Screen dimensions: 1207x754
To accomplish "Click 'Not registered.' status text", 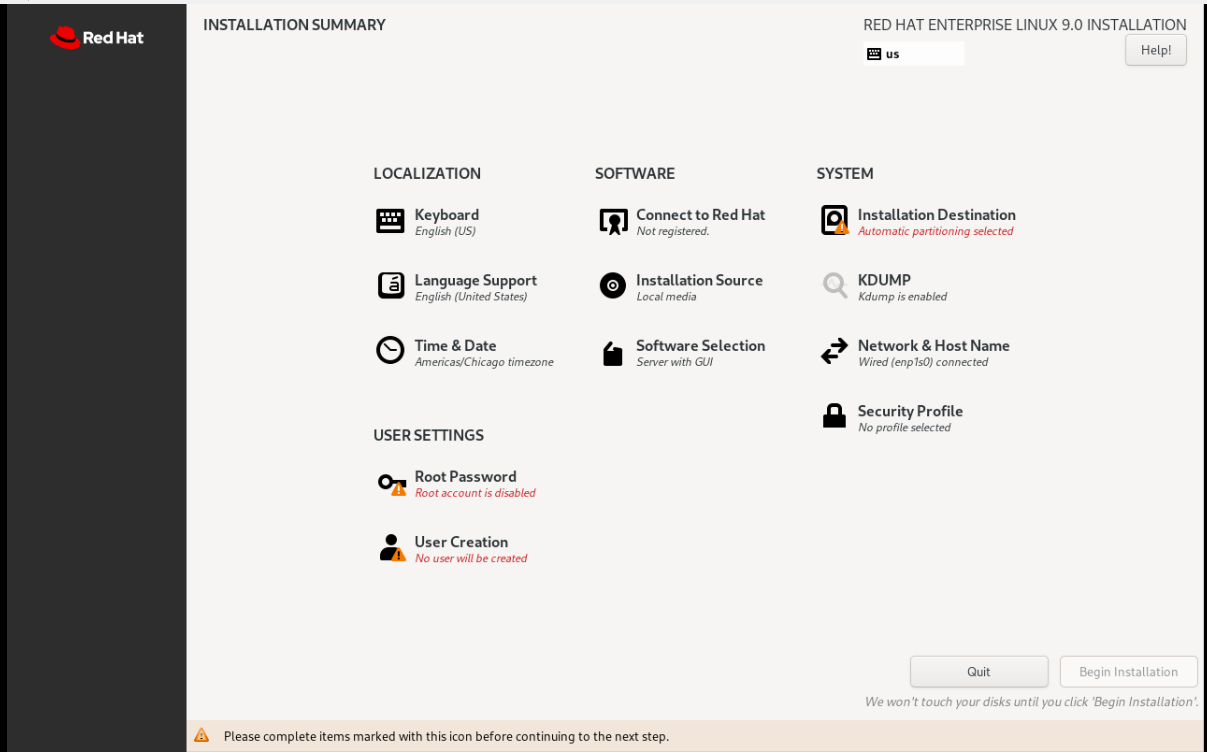I will click(x=672, y=231).
